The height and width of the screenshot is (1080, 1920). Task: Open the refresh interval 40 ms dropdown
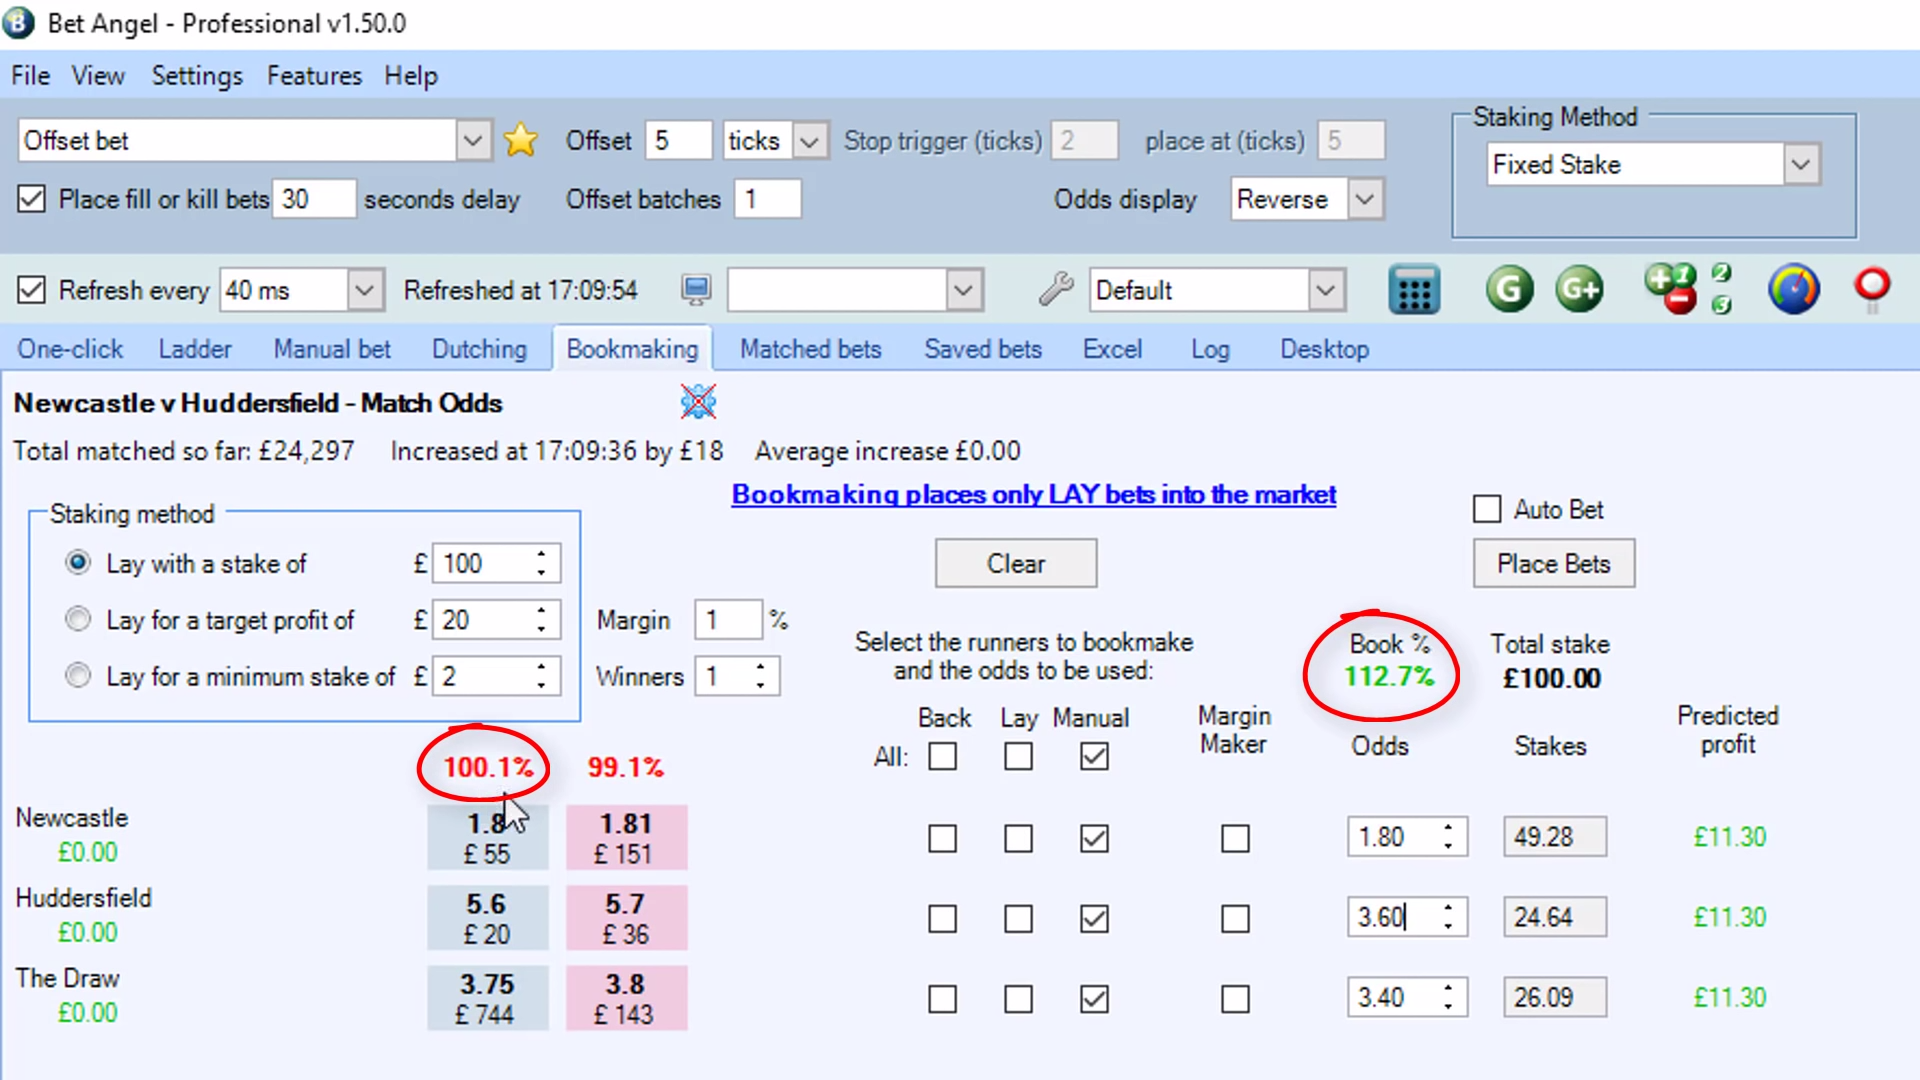(363, 289)
